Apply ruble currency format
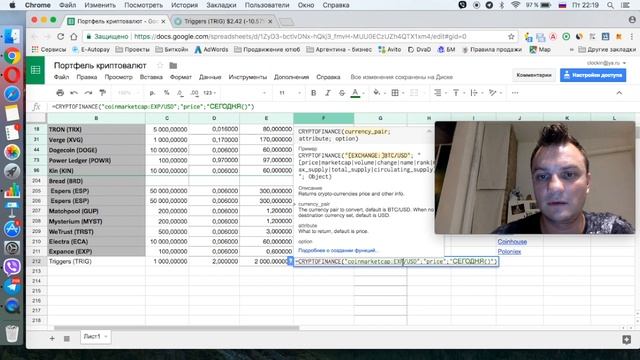The width and height of the screenshot is (640, 360). coord(152,93)
